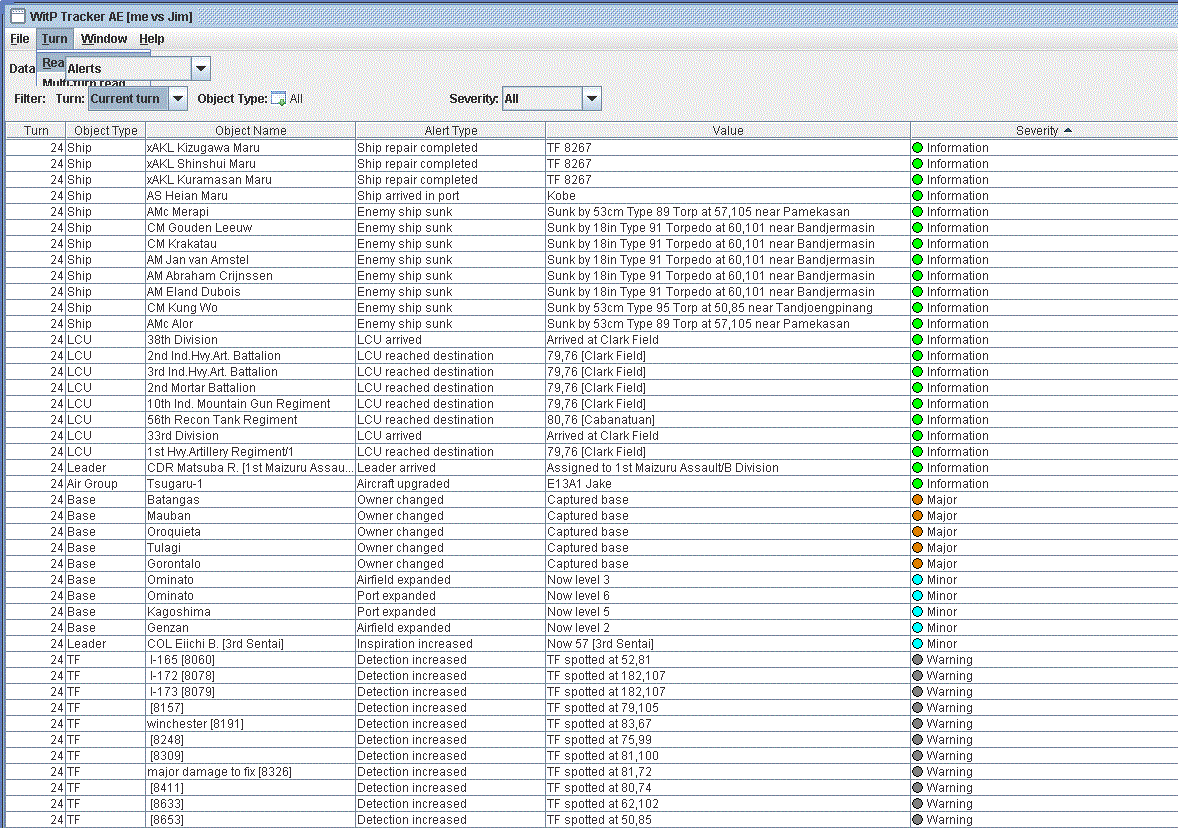Open the File menu
The height and width of the screenshot is (828, 1178).
coord(20,39)
